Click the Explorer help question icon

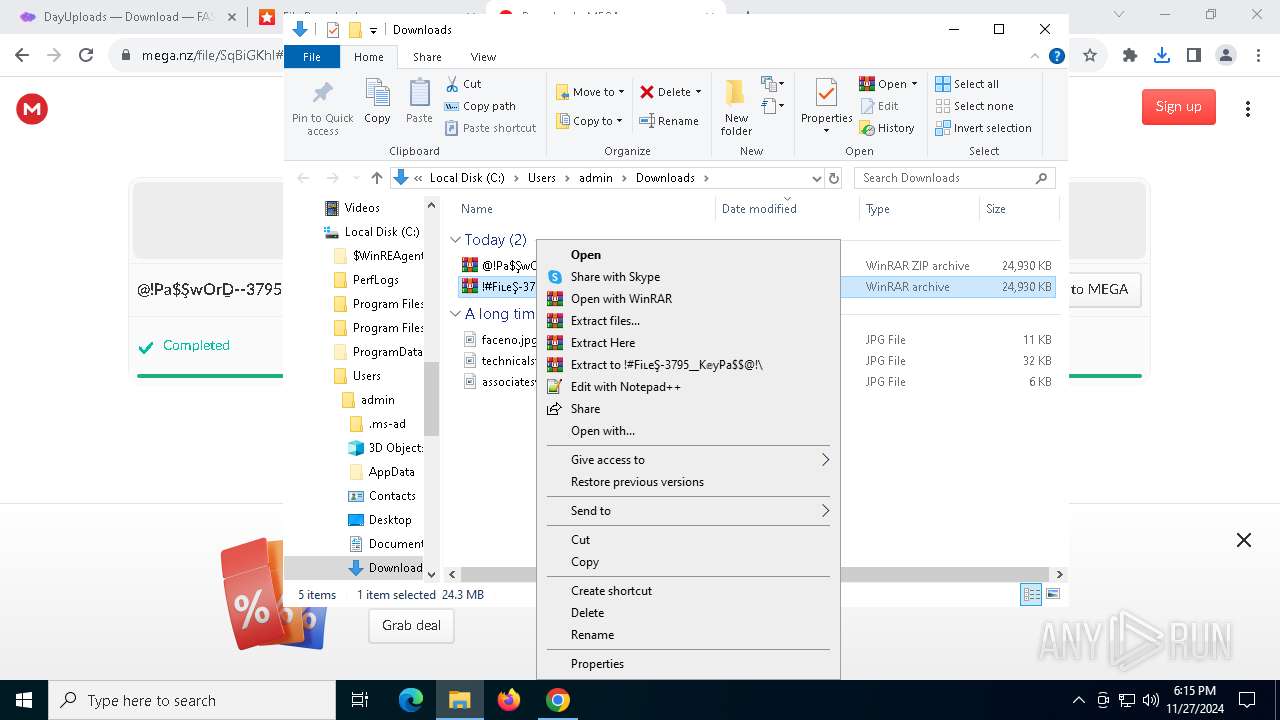click(1056, 57)
